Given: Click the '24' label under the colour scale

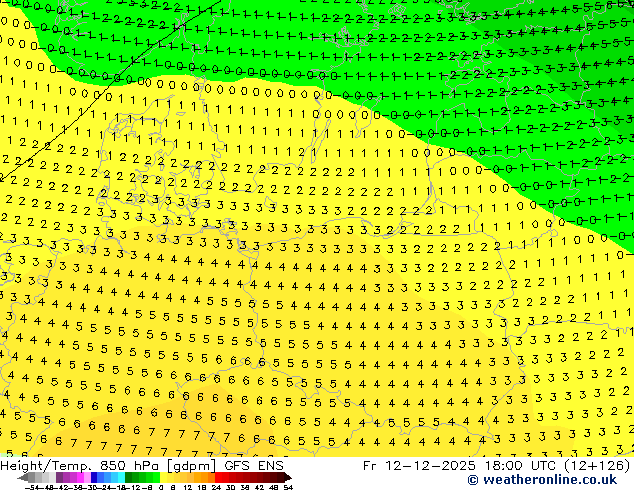Looking at the screenshot, I should click(216, 487).
